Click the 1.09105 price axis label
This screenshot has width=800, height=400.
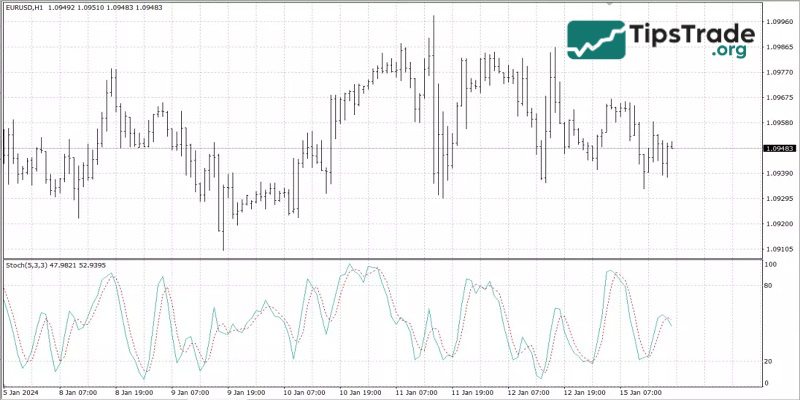click(778, 249)
